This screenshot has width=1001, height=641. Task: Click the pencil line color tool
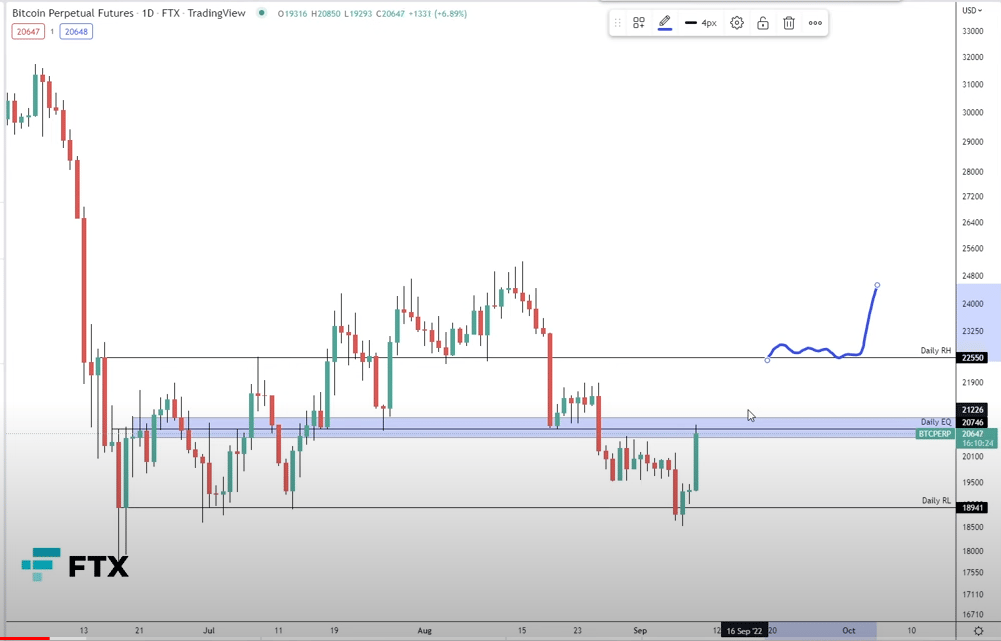point(665,23)
